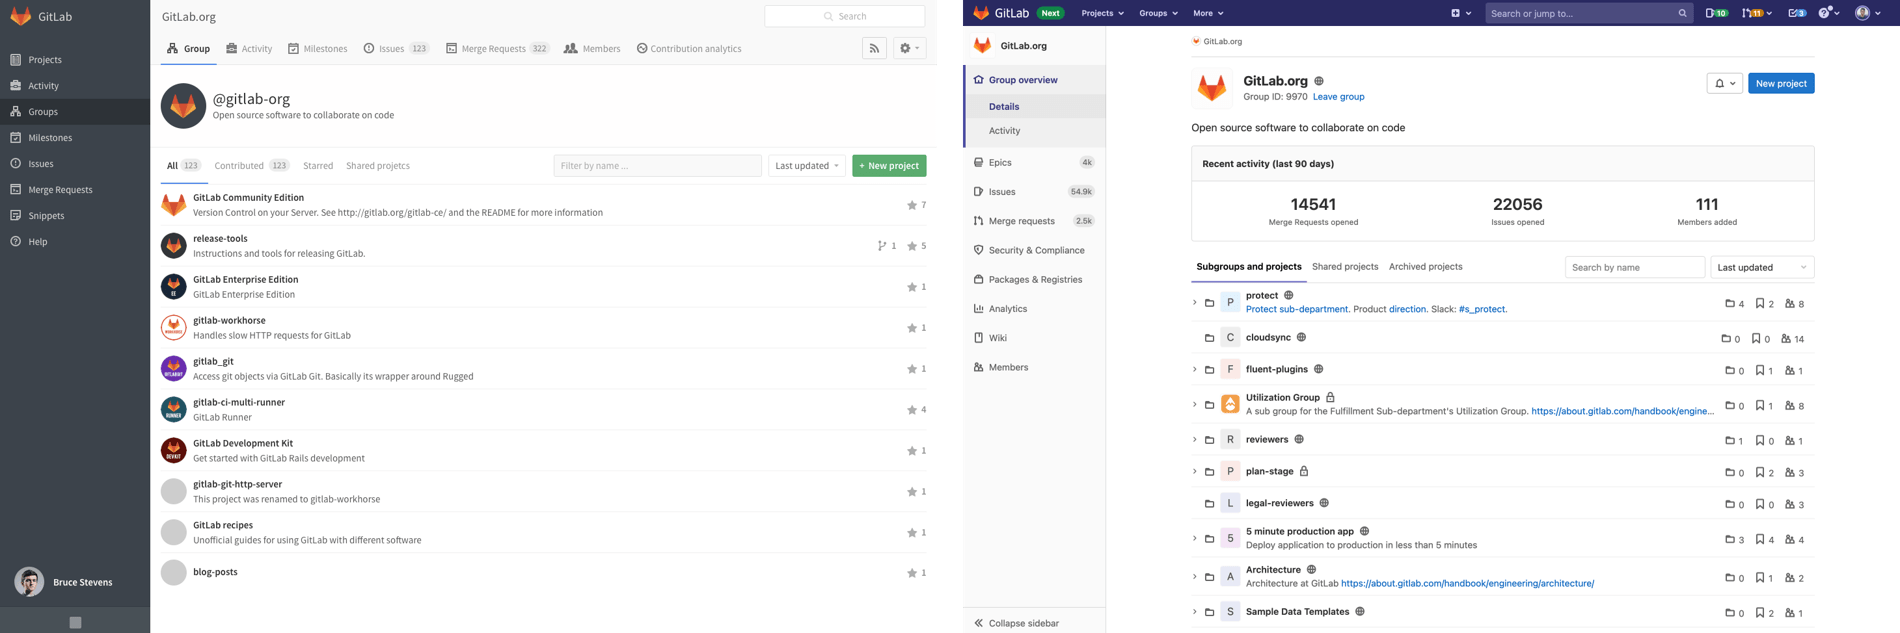Viewport: 1900px width, 633px height.
Task: Switch to the Archived projects tab
Action: click(1425, 267)
